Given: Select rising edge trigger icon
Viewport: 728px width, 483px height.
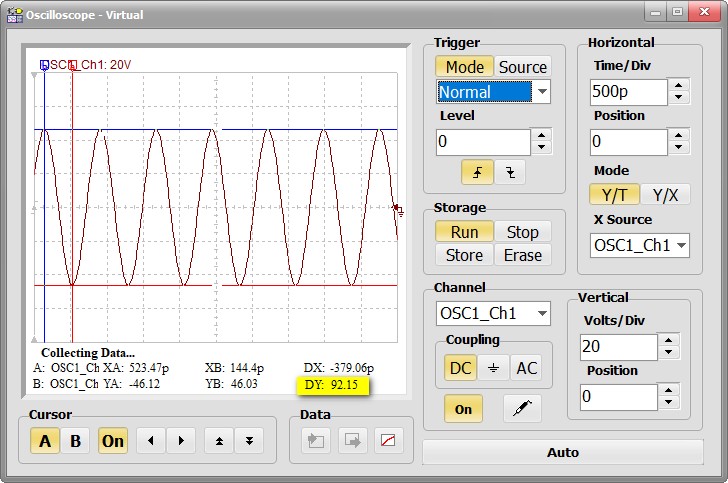Looking at the screenshot, I should pos(477,171).
